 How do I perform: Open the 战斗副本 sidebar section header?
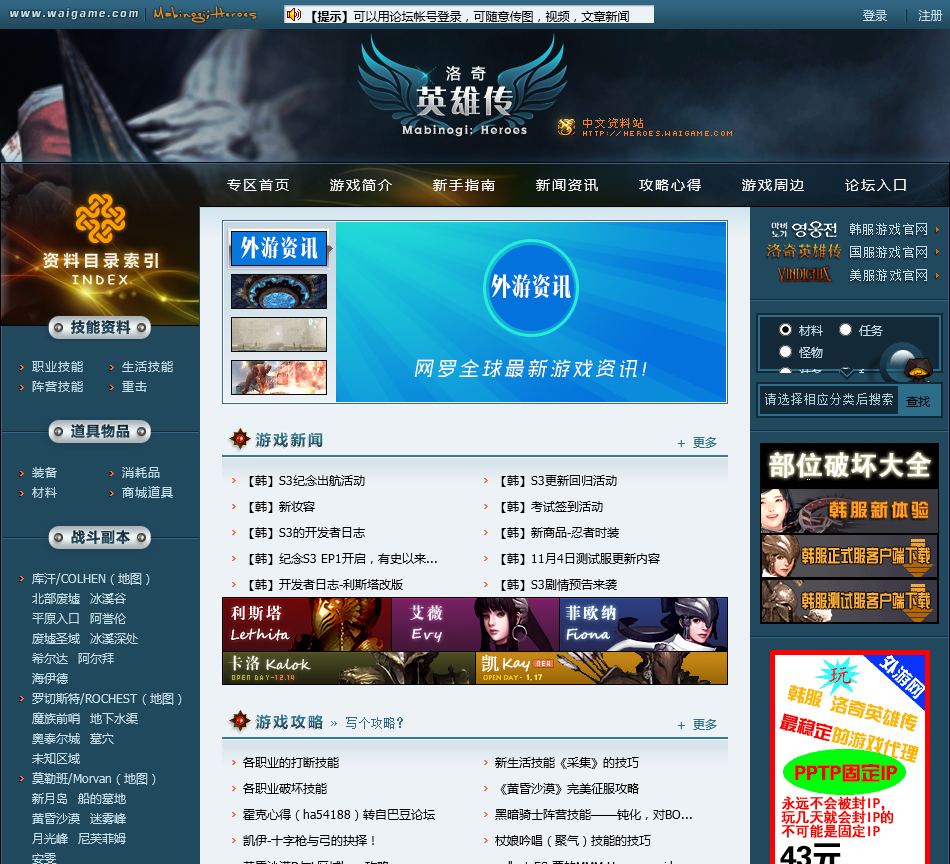100,537
